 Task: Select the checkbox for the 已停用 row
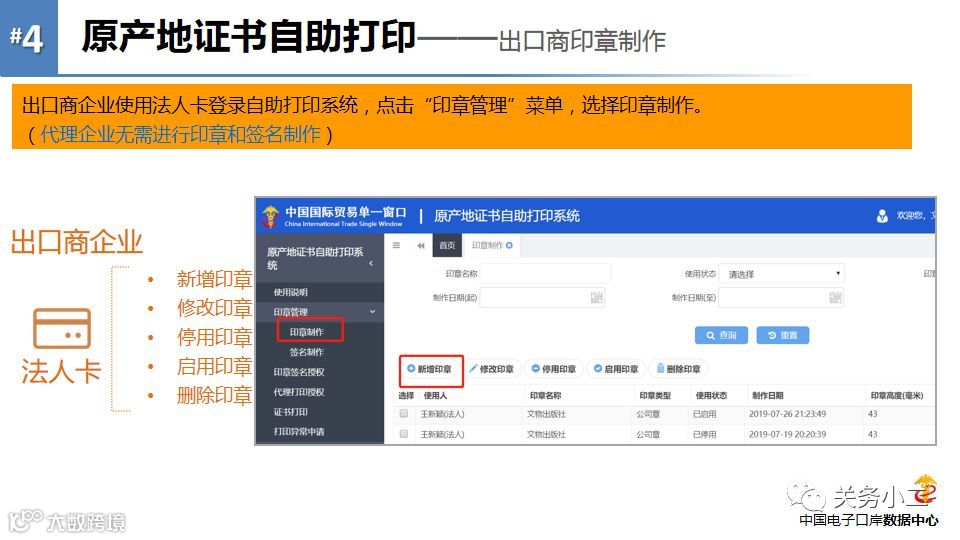pyautogui.click(x=403, y=434)
